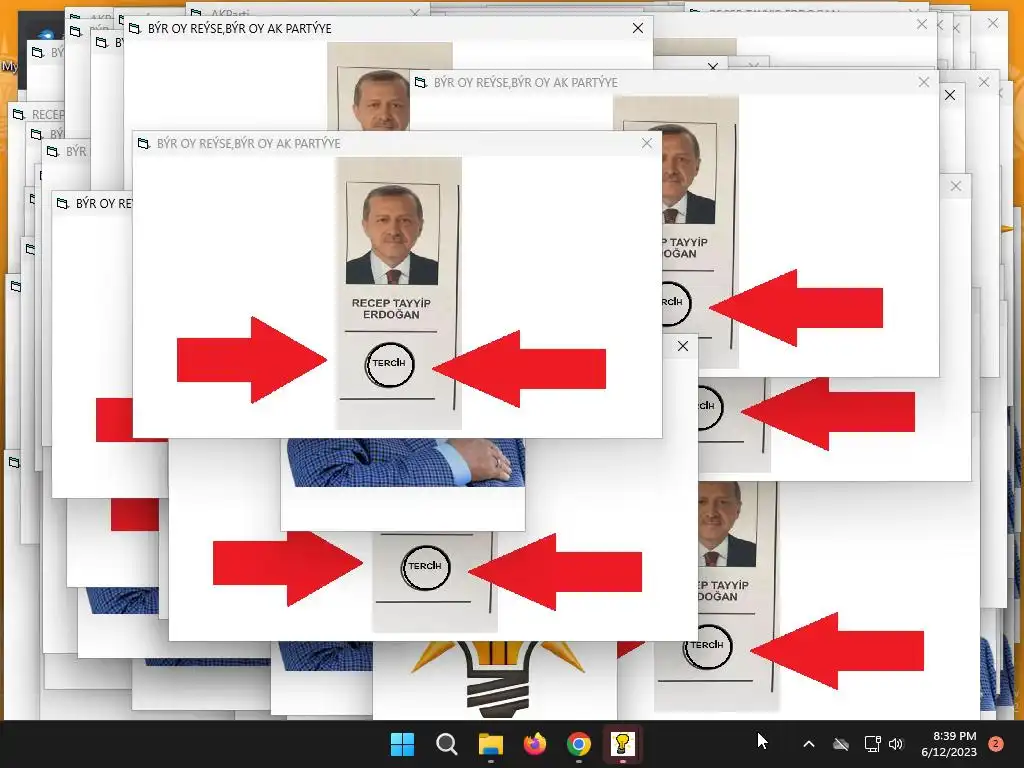The width and height of the screenshot is (1024, 768).
Task: Open taskbar Search
Action: [x=447, y=744]
